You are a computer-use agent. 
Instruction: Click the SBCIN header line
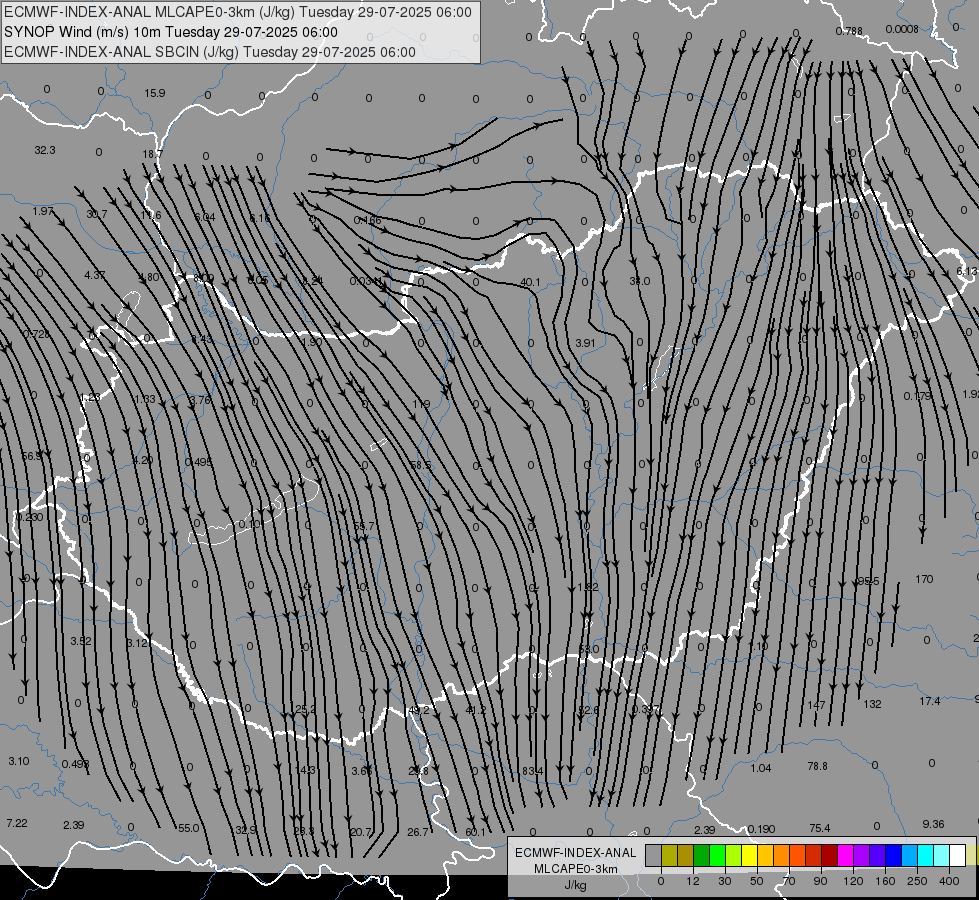pyautogui.click(x=210, y=52)
